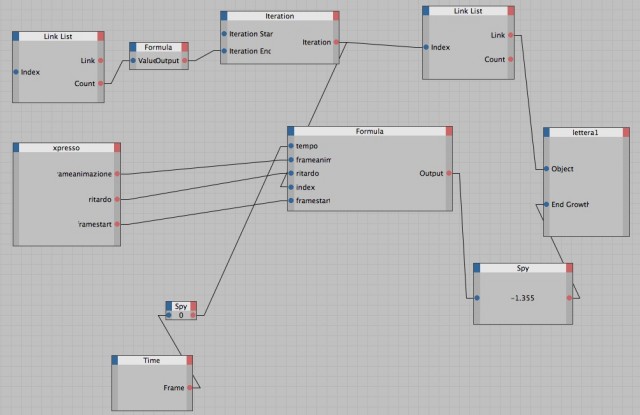Open blue inputs menu on Spy node showing 0

click(169, 306)
